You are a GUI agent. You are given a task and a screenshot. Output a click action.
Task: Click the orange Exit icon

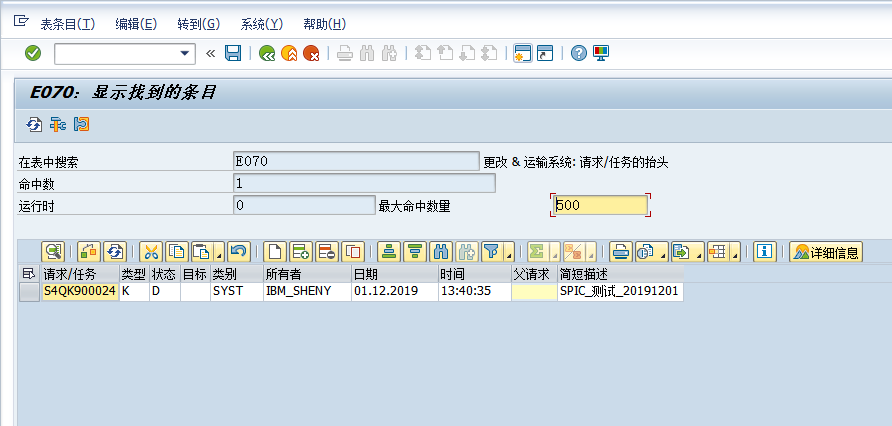pyautogui.click(x=289, y=53)
